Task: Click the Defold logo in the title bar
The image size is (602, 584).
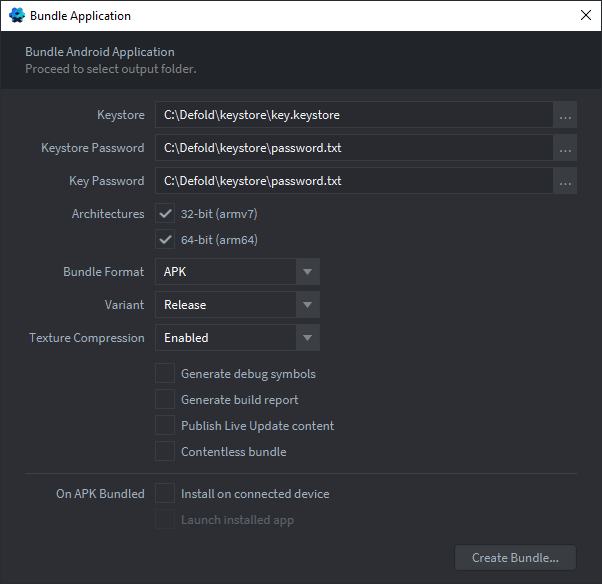Action: click(x=17, y=16)
